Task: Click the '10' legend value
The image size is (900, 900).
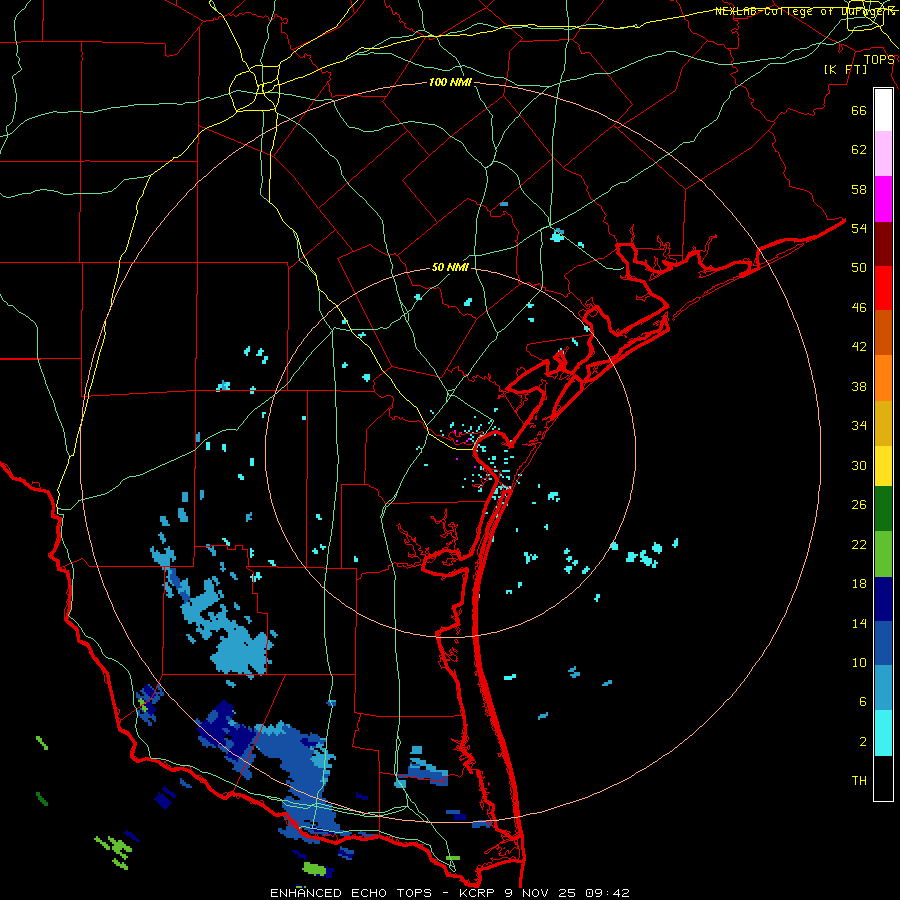Action: (x=859, y=663)
